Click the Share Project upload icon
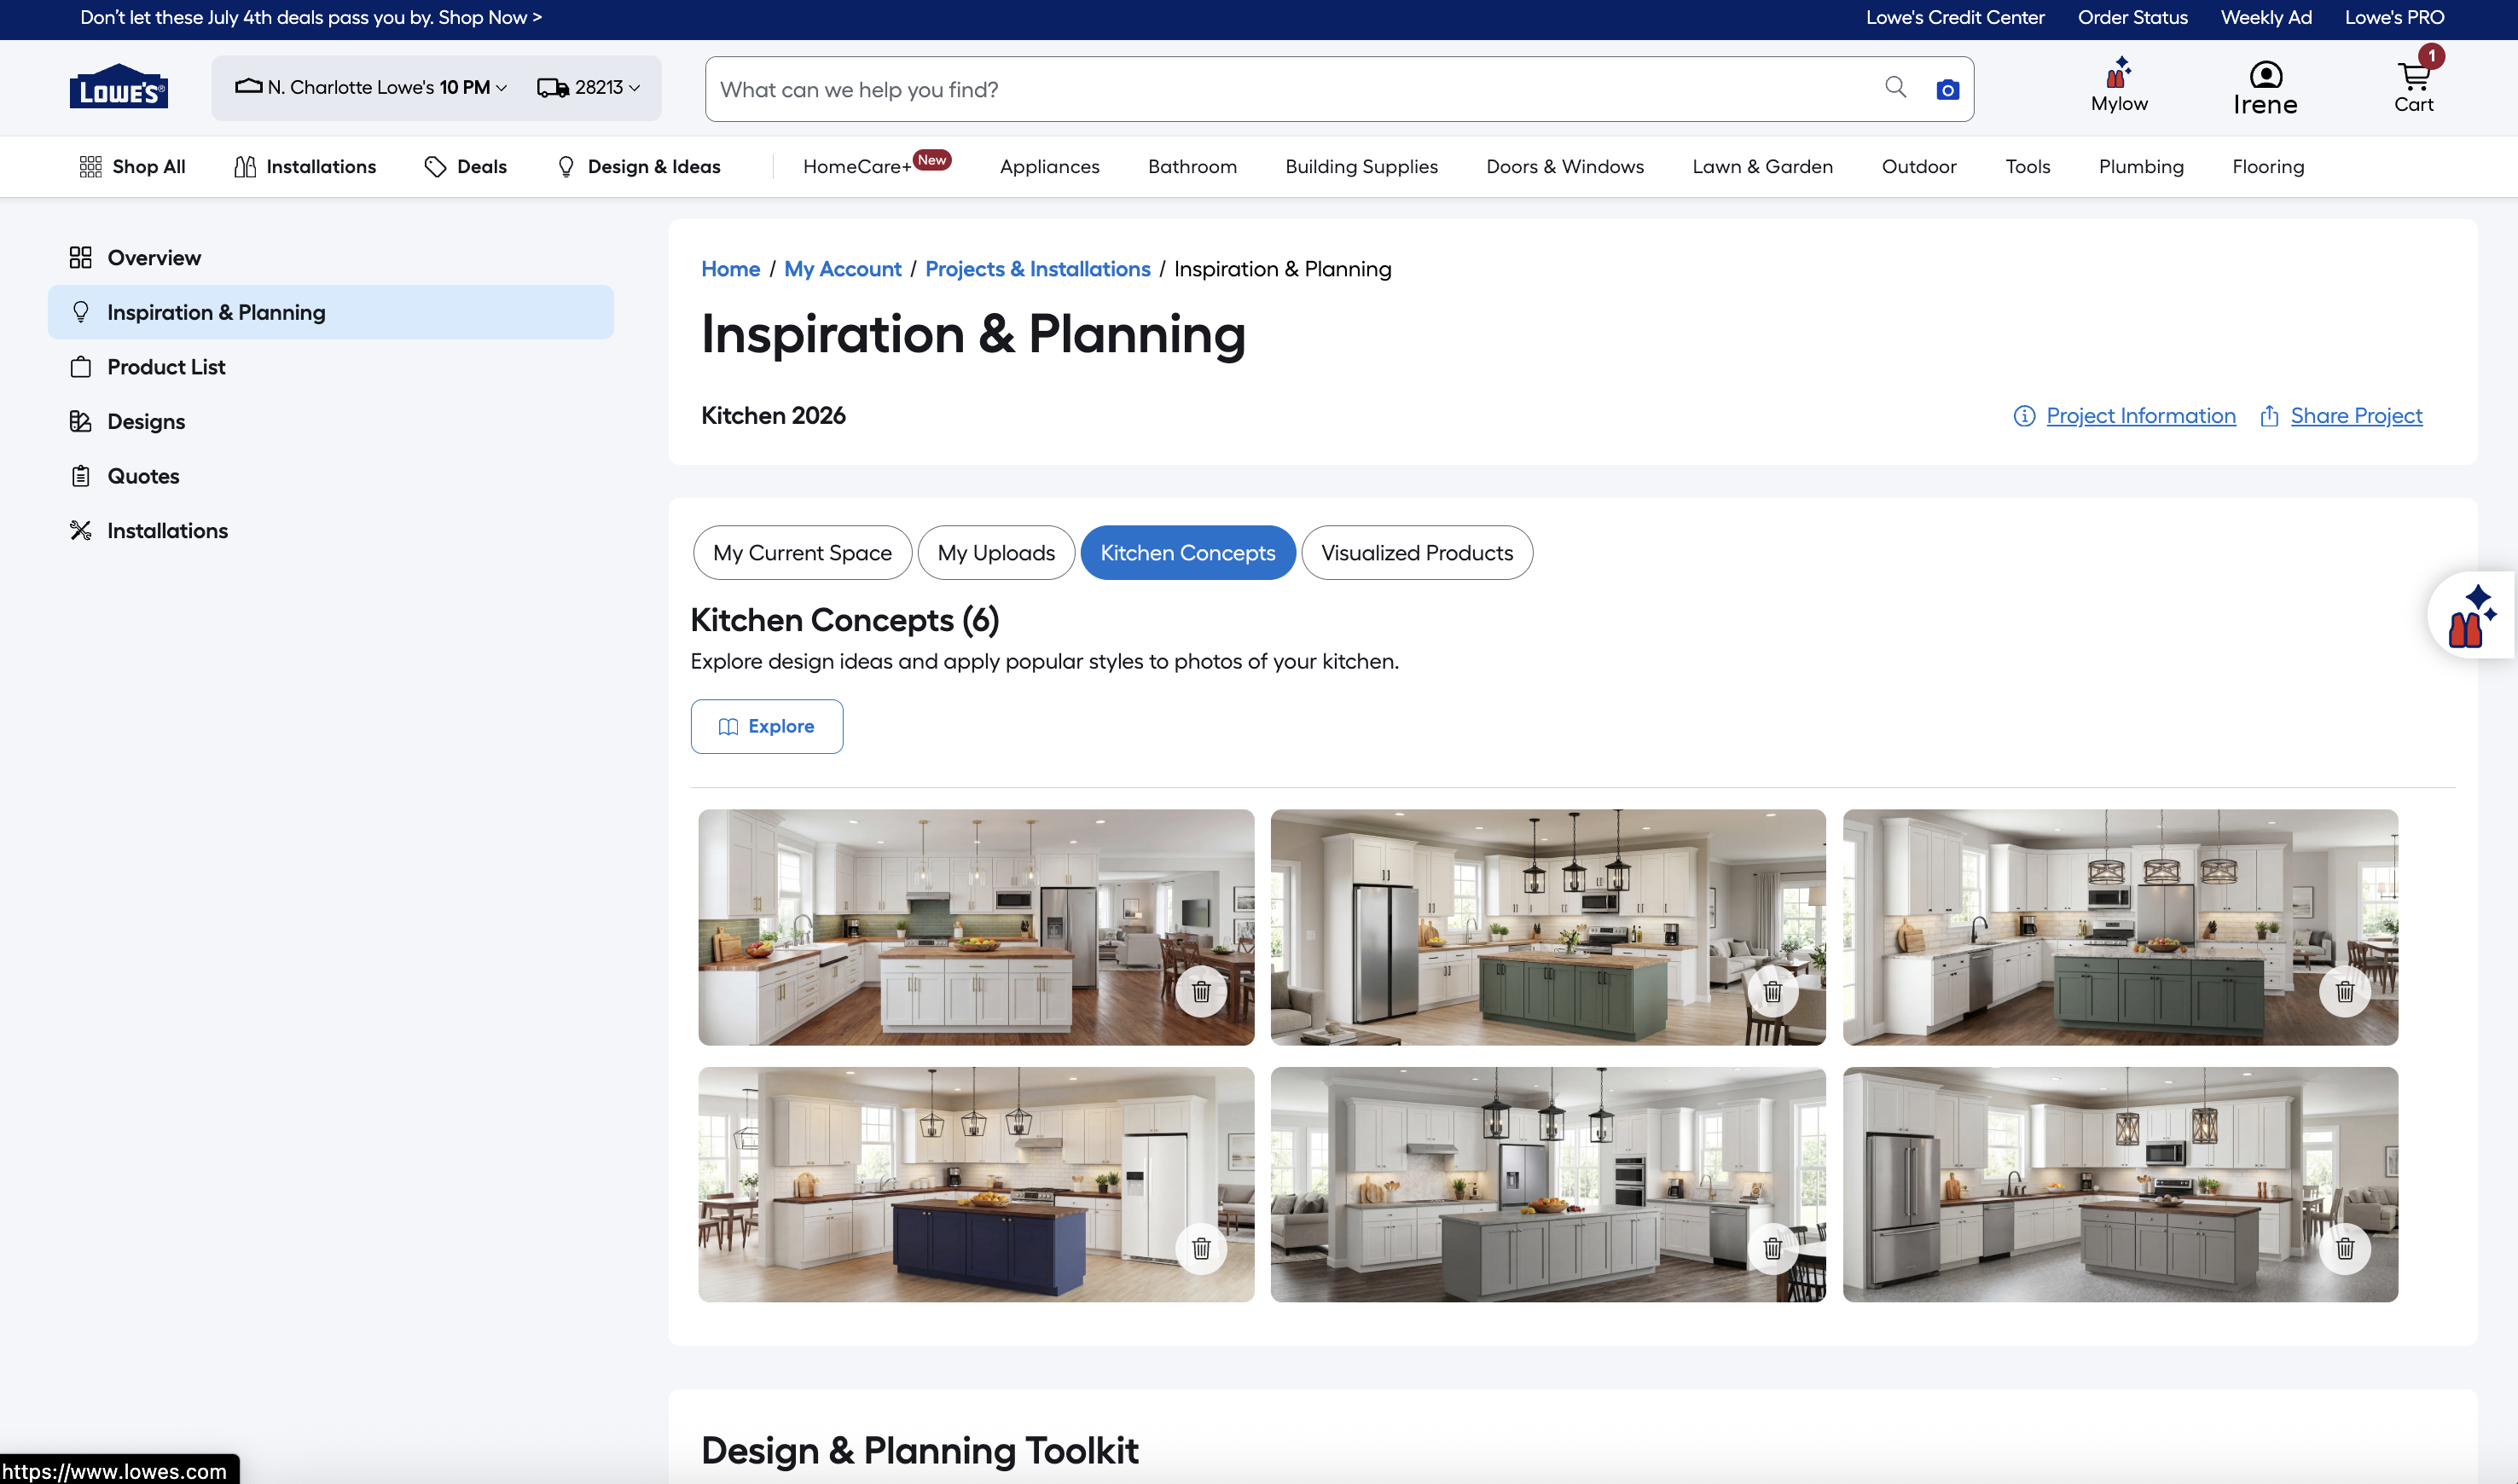The height and width of the screenshot is (1484, 2518). coord(2269,416)
